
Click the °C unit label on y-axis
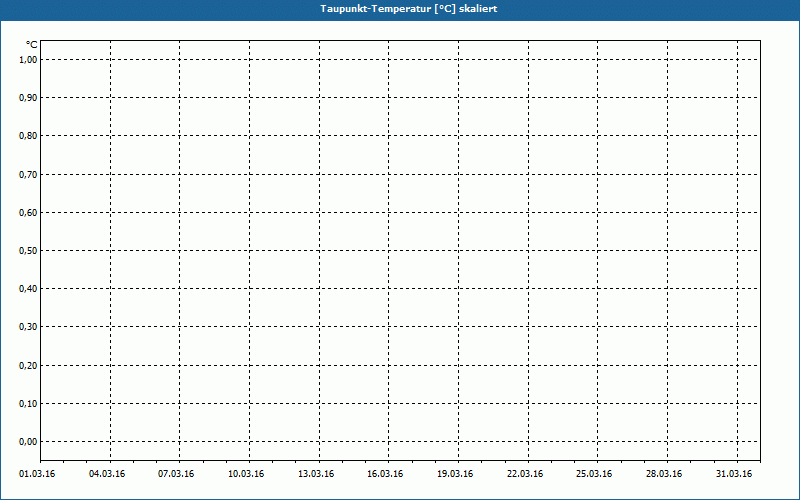tap(32, 45)
